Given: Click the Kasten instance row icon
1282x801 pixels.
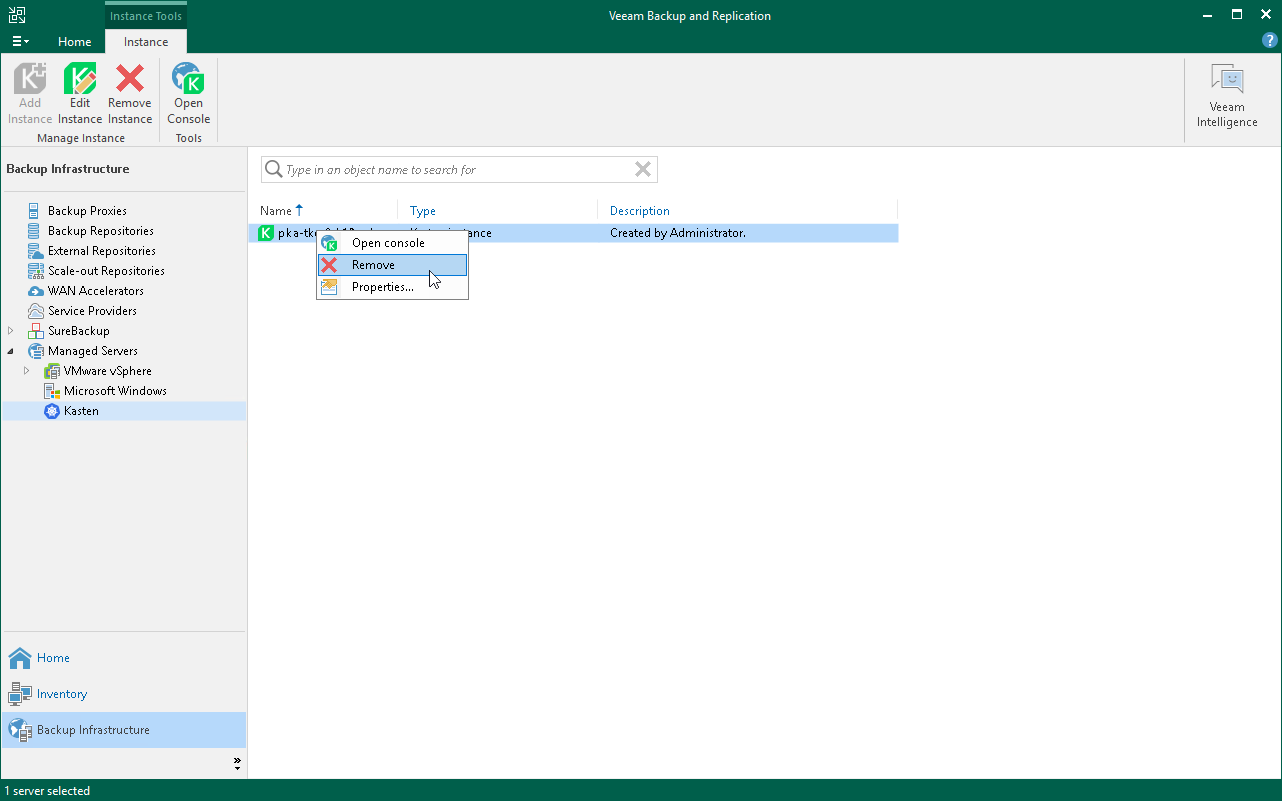Looking at the screenshot, I should coord(266,233).
